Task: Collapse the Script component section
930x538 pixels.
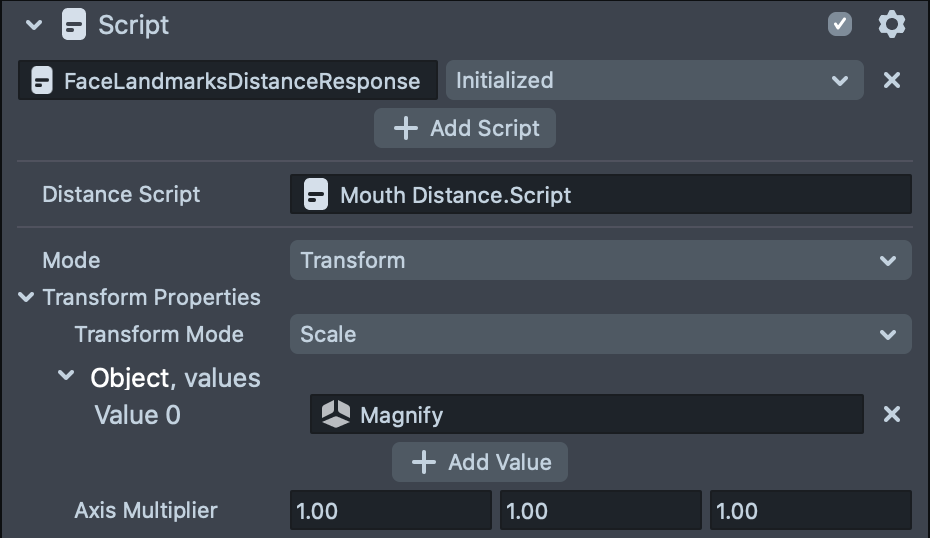Action: coord(35,25)
